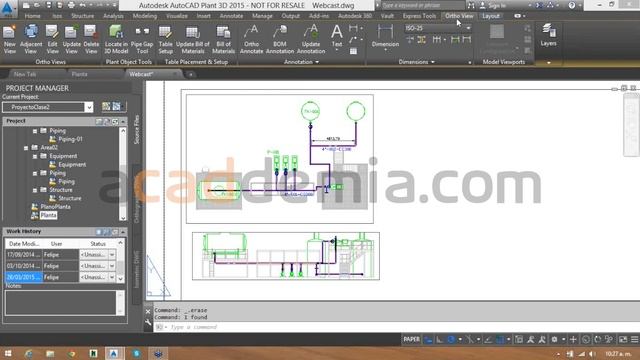
Task: Click the Delete View icon
Action: click(x=91, y=39)
